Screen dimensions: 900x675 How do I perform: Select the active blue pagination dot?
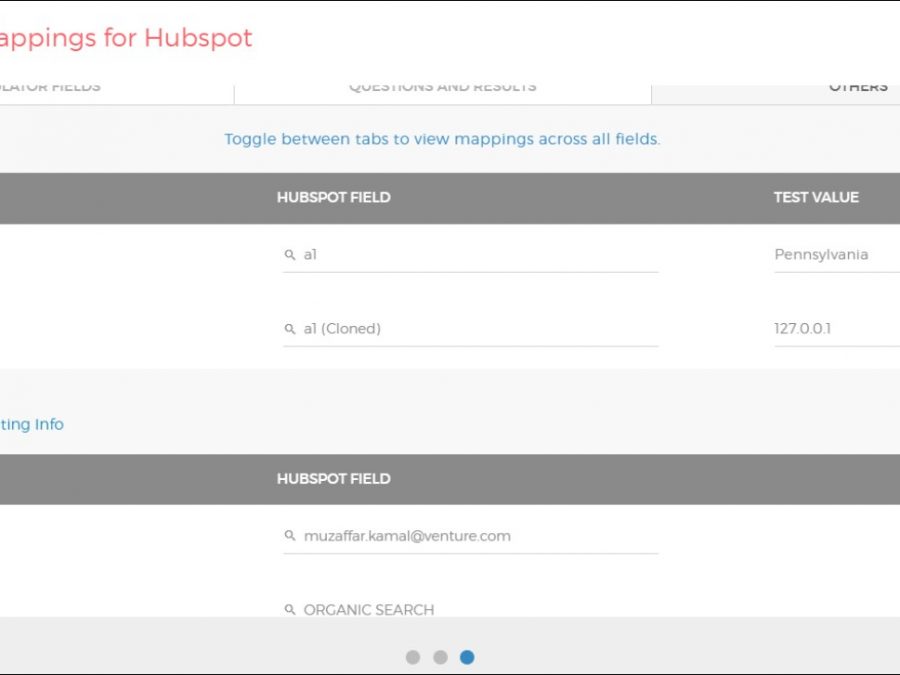[x=467, y=657]
